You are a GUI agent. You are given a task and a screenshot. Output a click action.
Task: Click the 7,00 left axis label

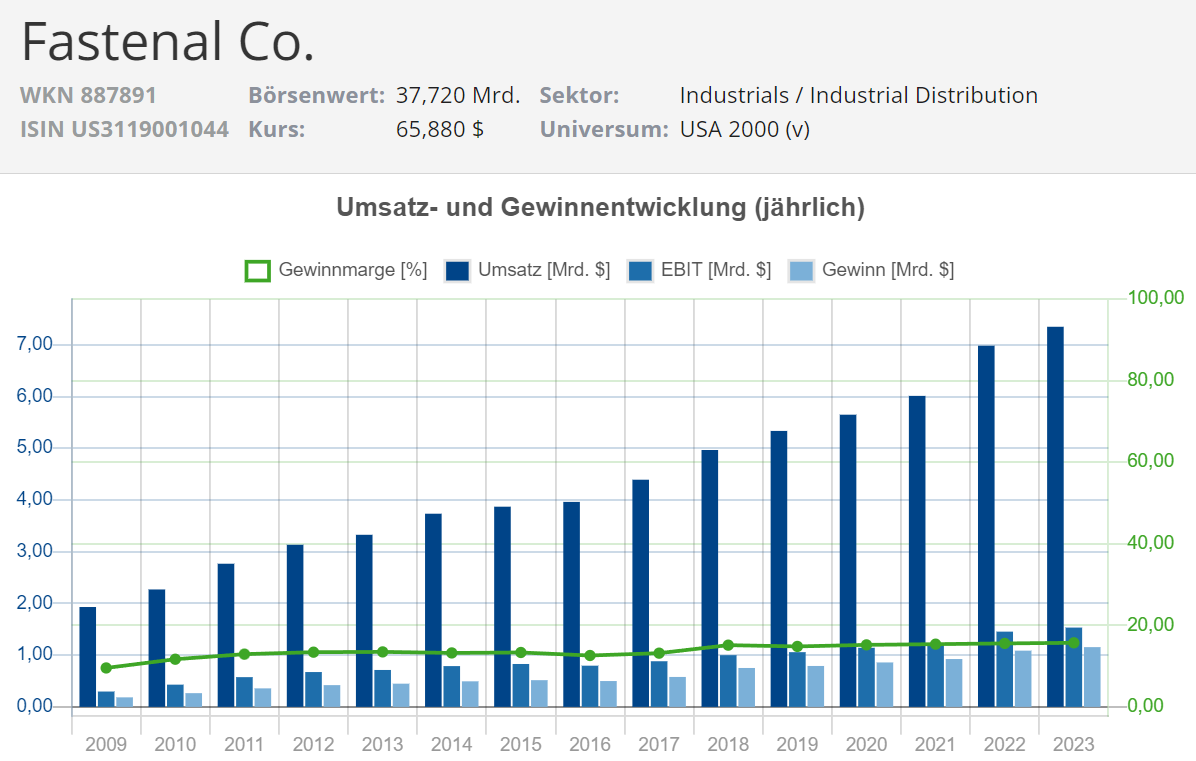35,344
